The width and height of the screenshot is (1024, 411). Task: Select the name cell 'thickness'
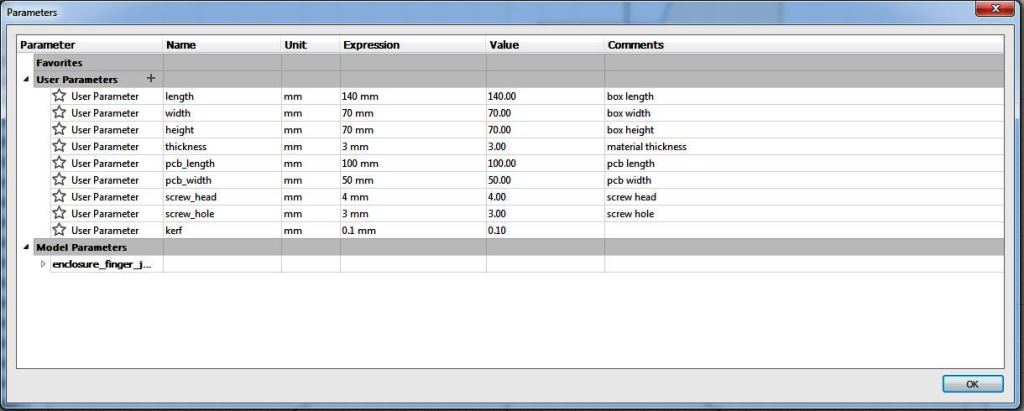click(222, 146)
